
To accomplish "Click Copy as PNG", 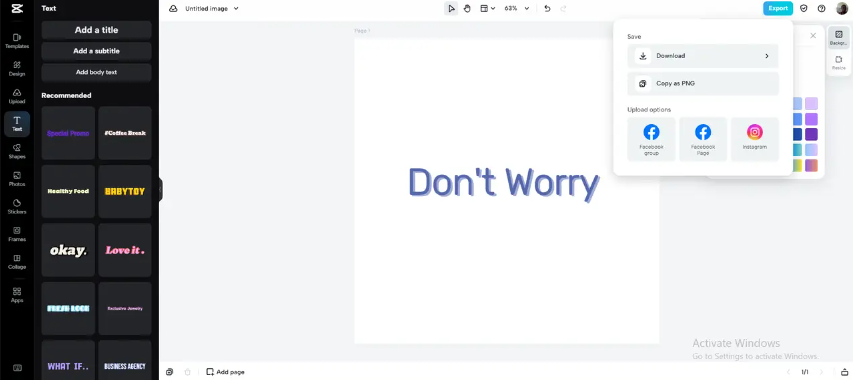I will coord(703,84).
